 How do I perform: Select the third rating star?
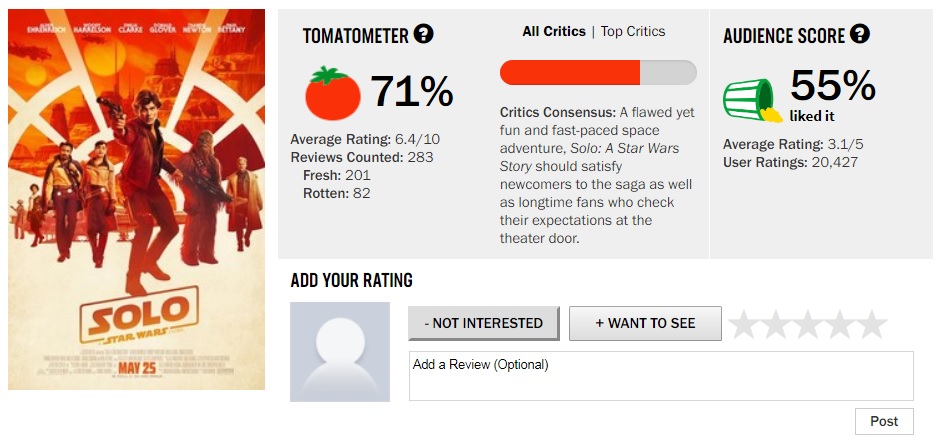coord(808,324)
